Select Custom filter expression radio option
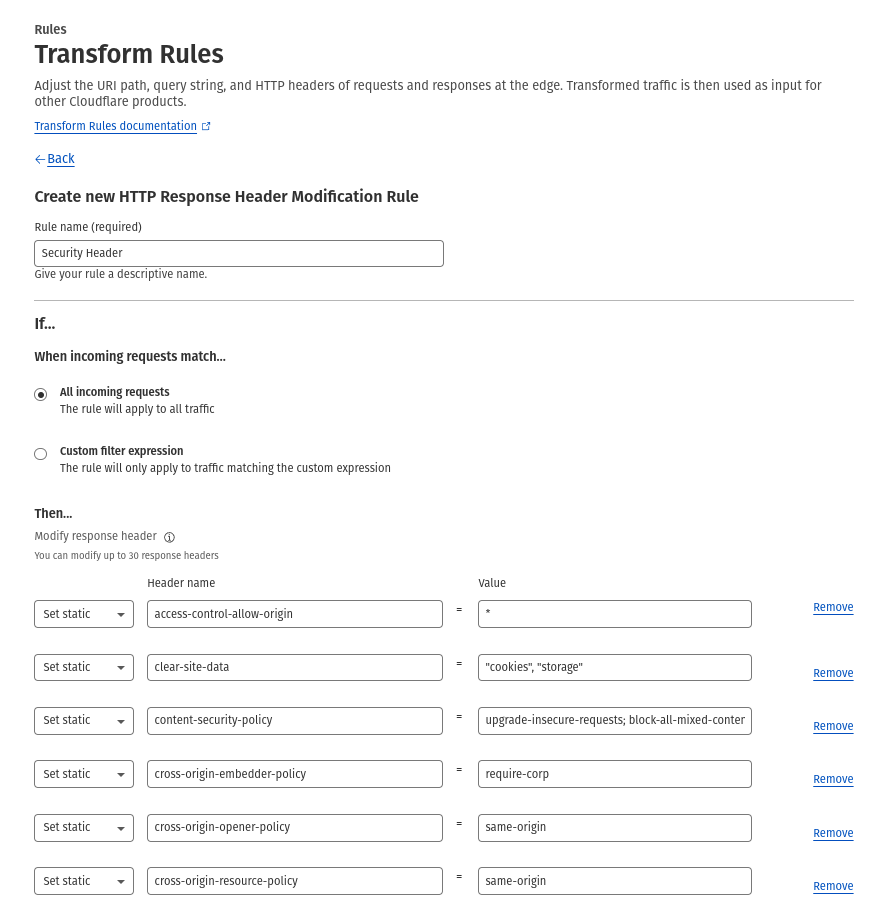Viewport: 893px width, 919px height. coord(41,453)
